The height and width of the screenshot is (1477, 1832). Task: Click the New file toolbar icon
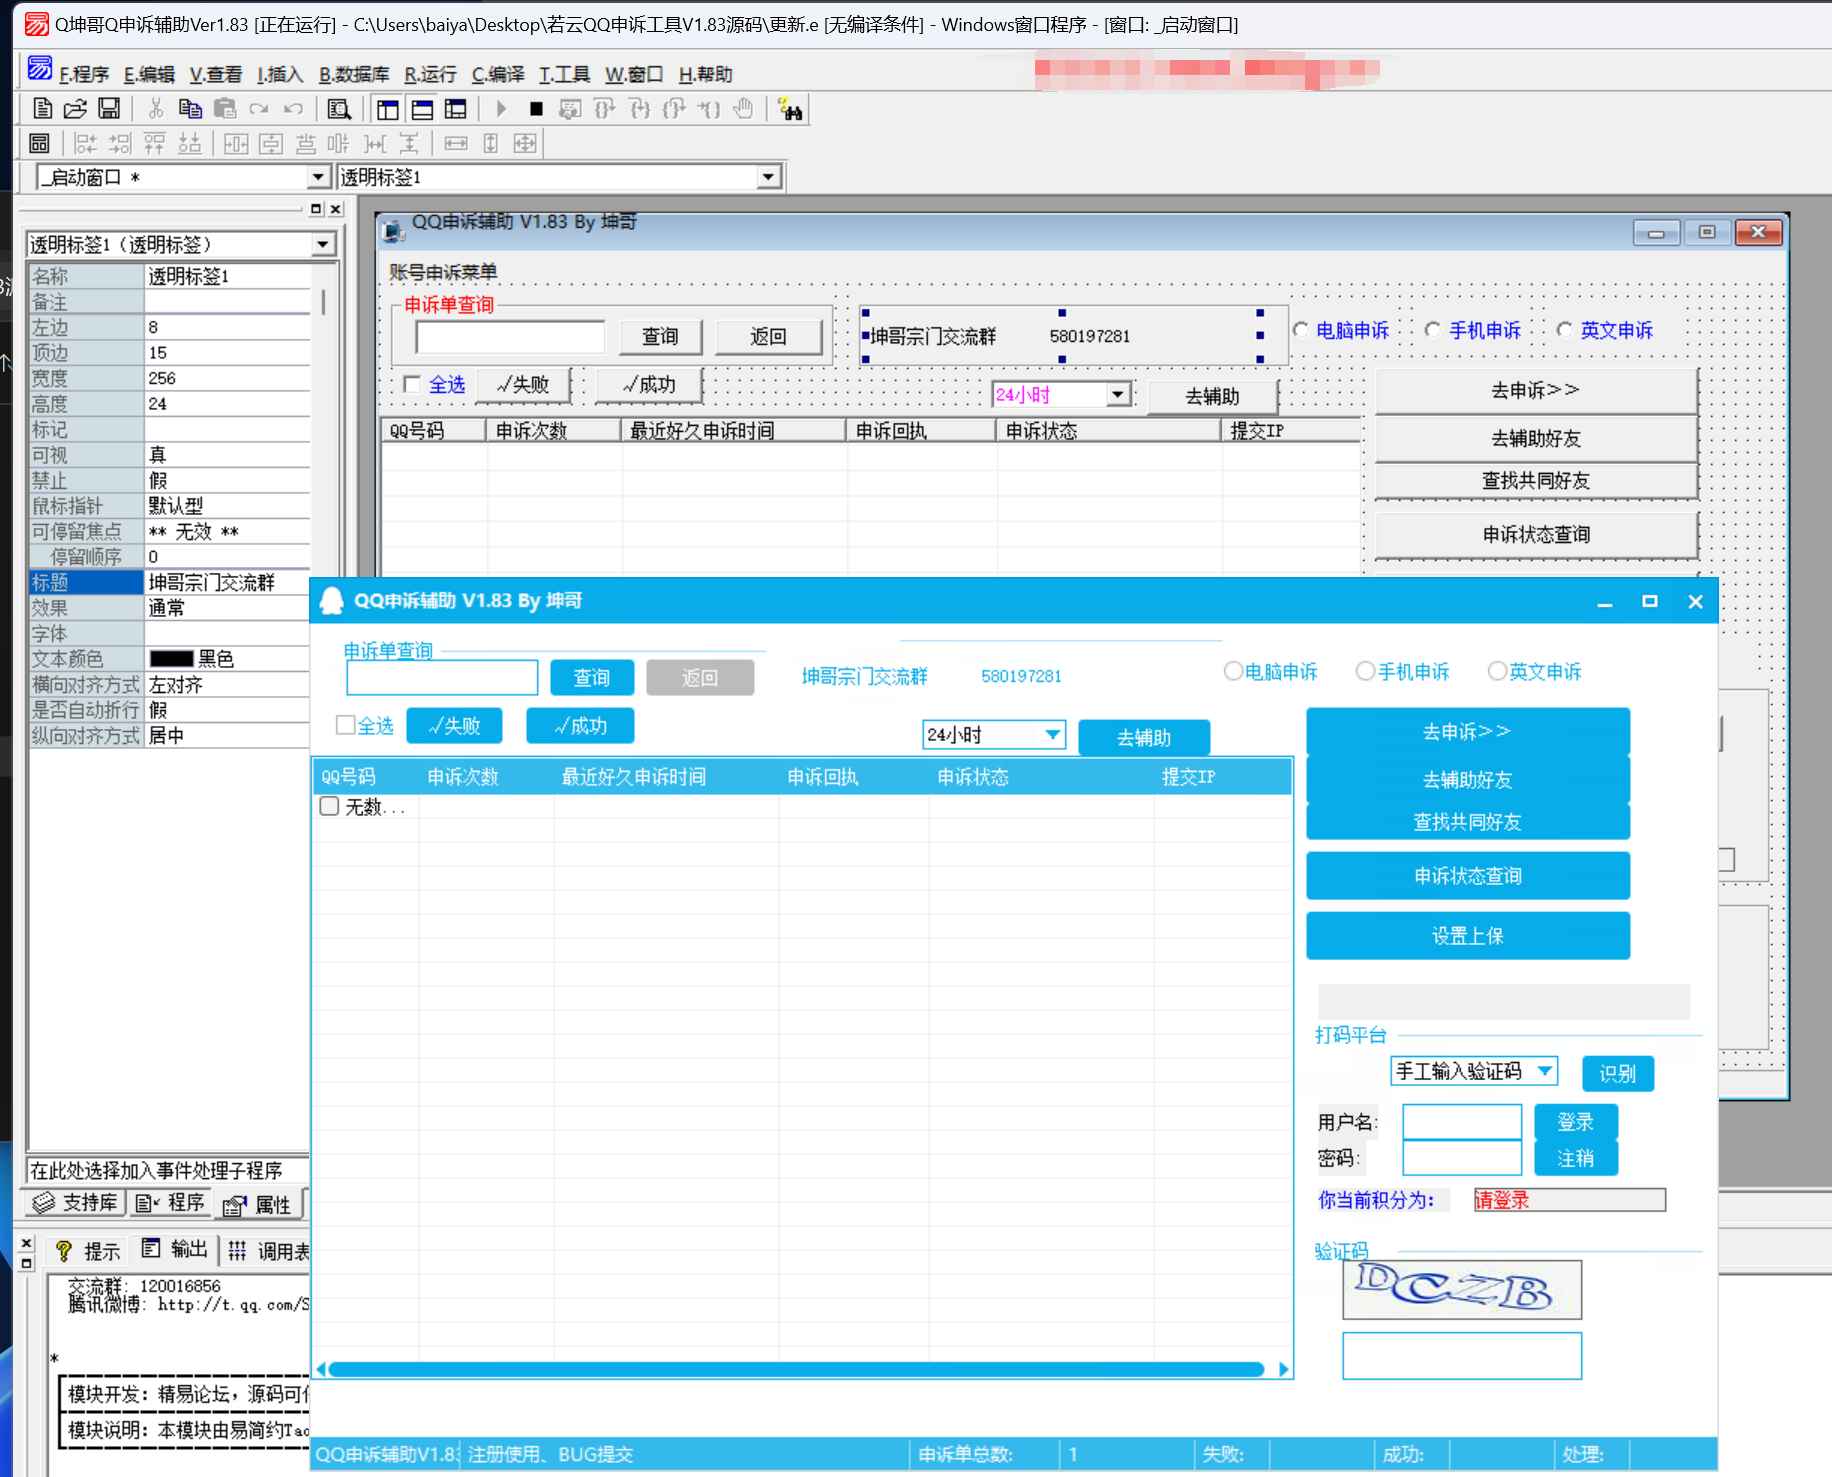(x=42, y=109)
